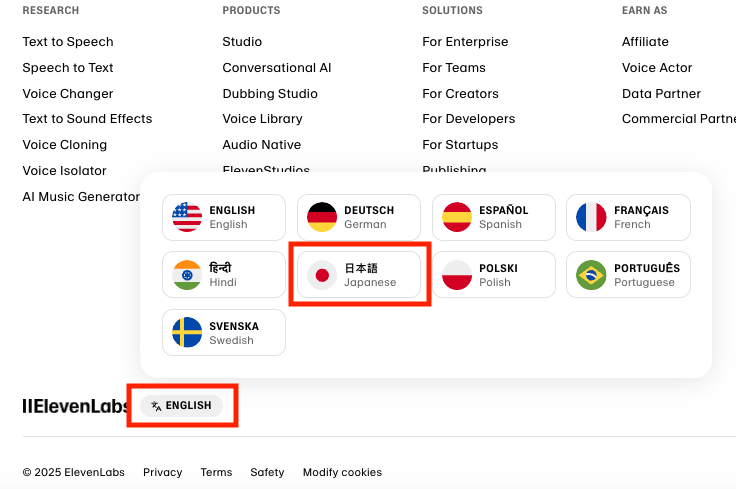The width and height of the screenshot is (736, 489).
Task: Click the RESEARCH column heading
Action: tap(51, 10)
